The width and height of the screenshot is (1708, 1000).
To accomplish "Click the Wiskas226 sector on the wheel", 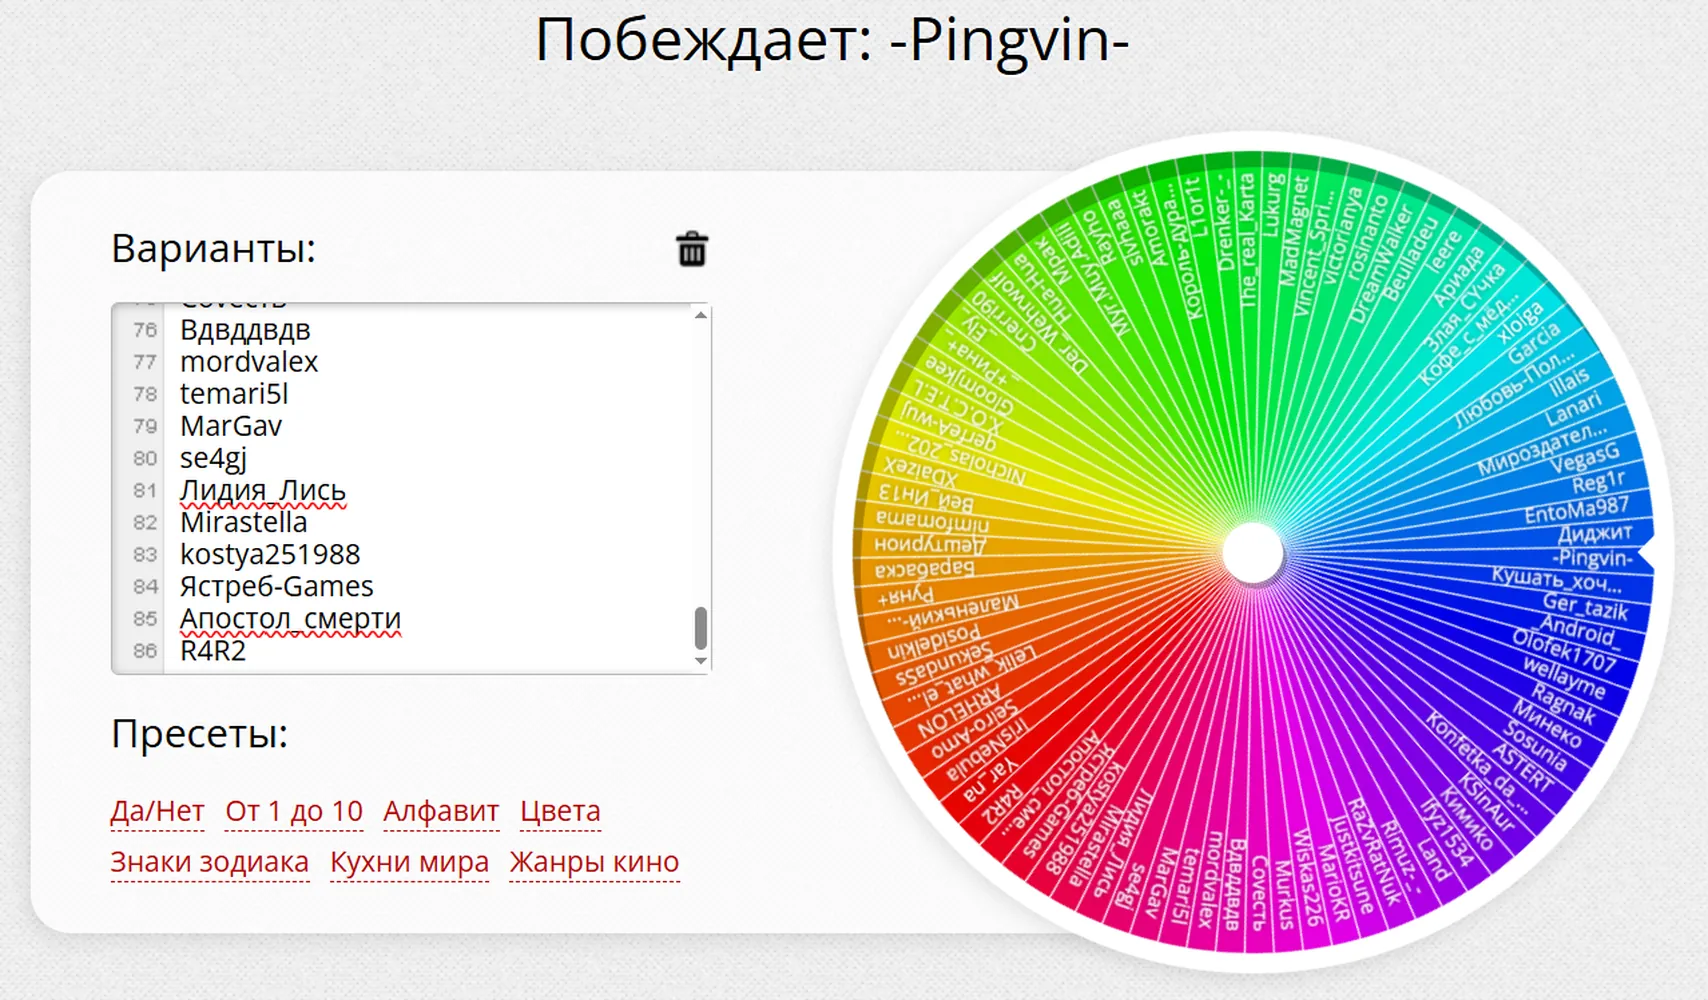I will tap(1309, 877).
